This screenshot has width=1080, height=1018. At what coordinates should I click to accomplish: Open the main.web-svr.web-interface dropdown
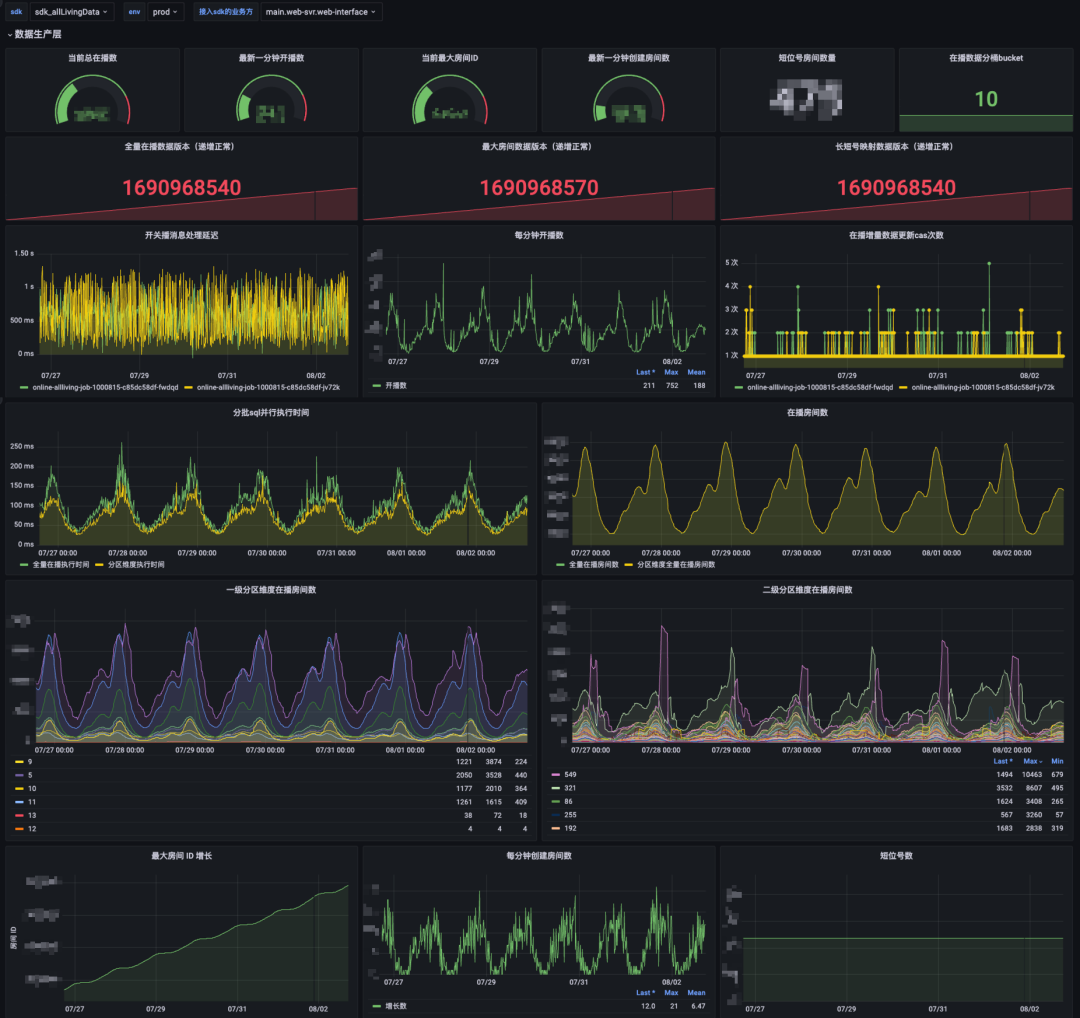321,12
